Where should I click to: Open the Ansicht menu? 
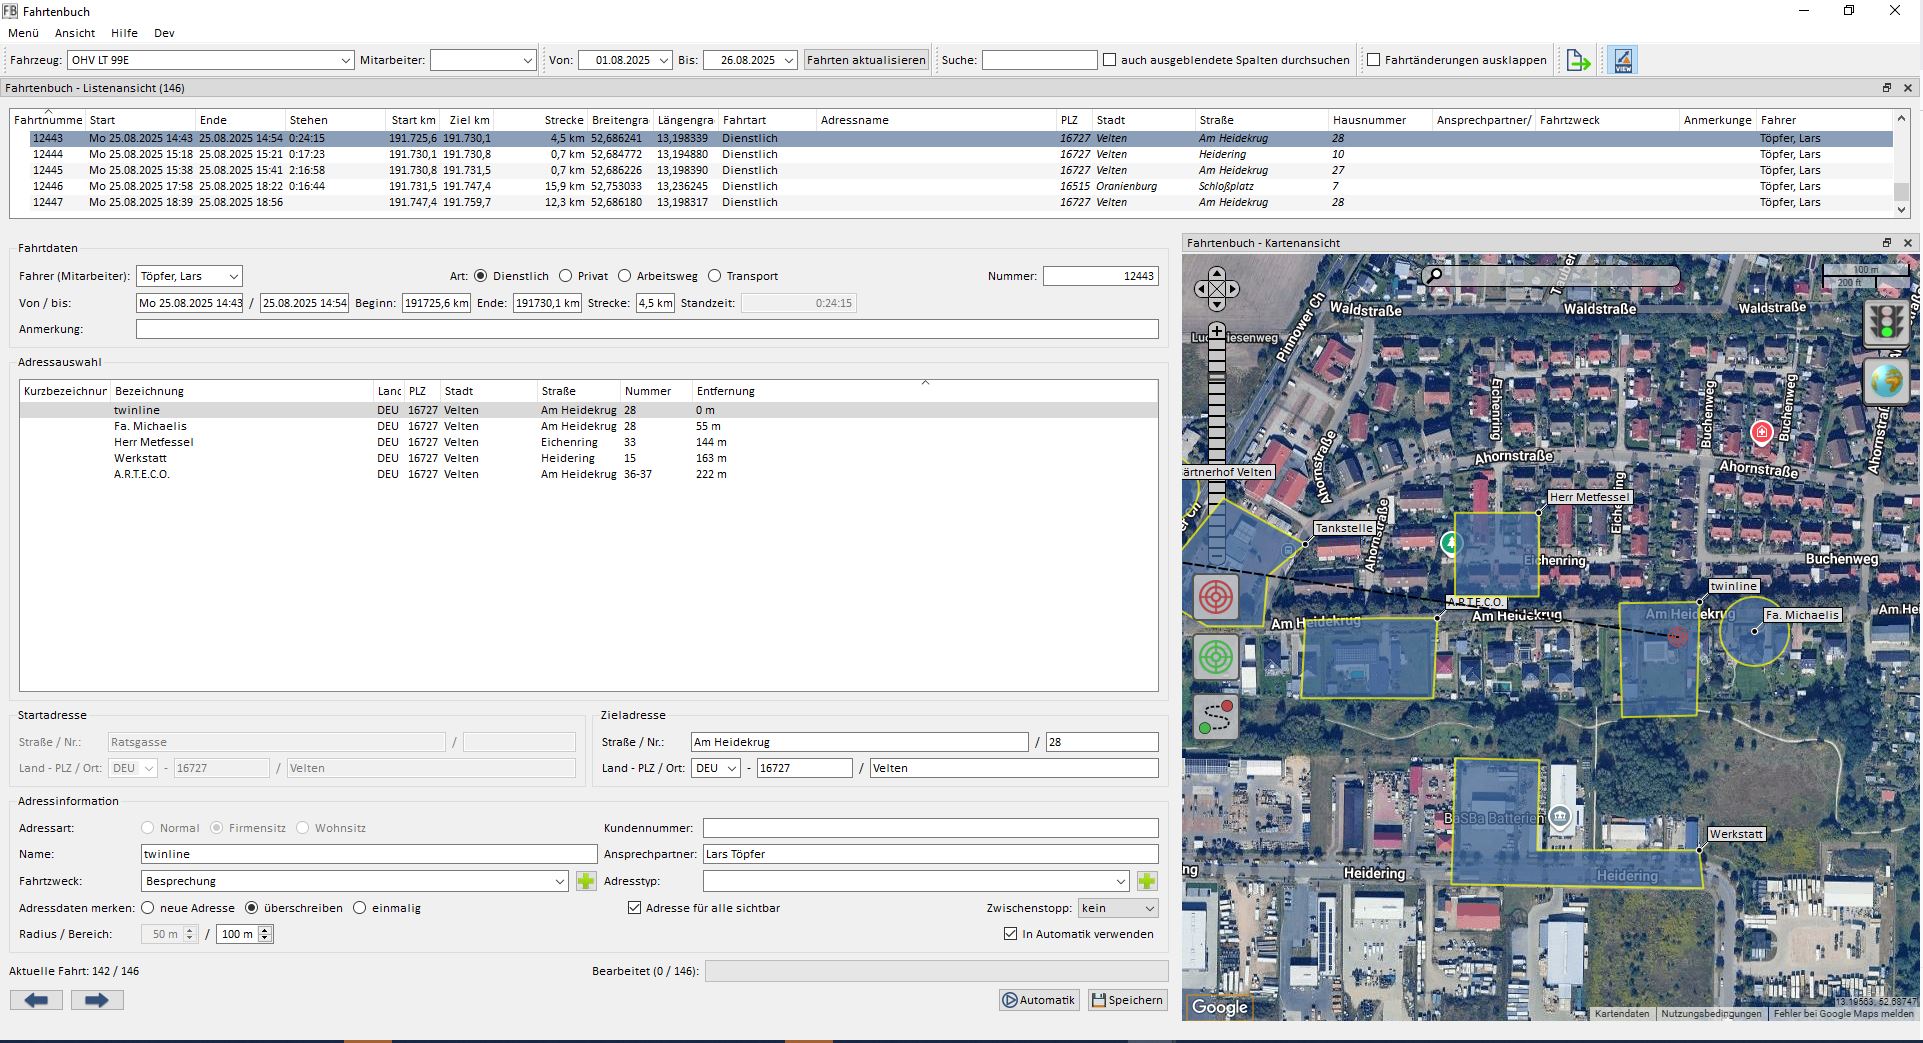coord(75,33)
